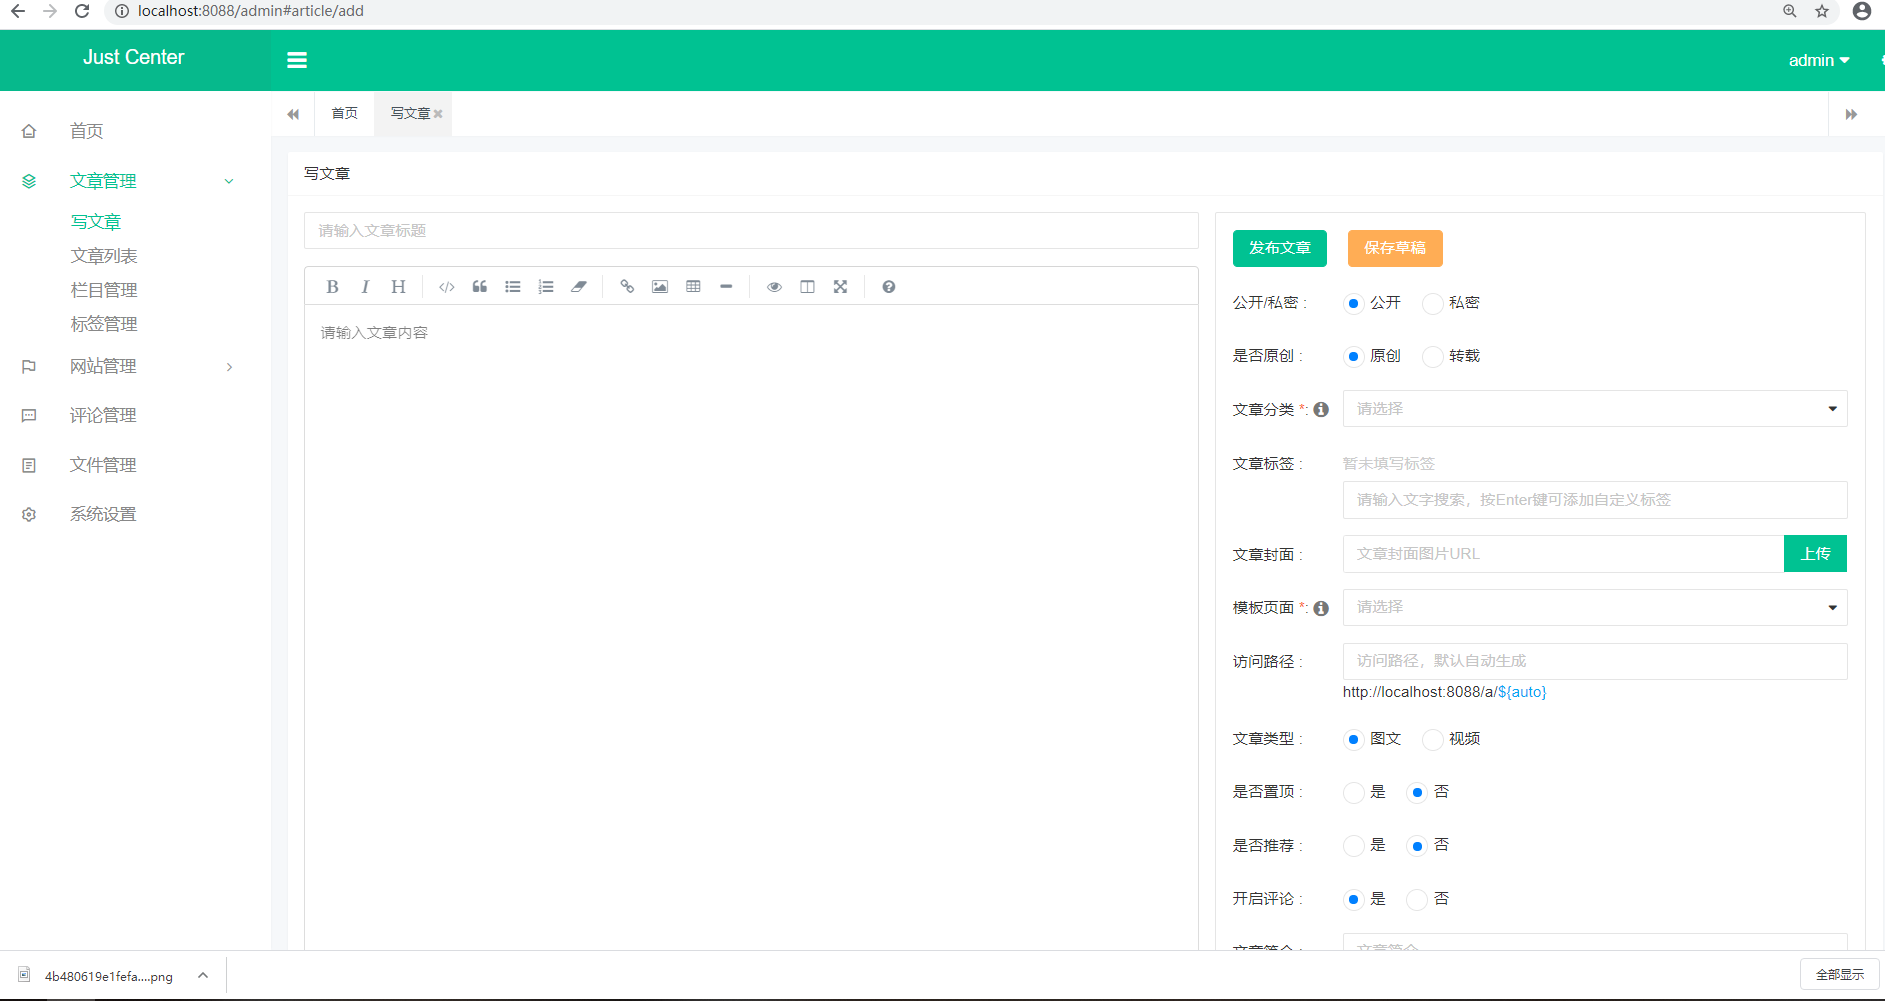1885x1001 pixels.
Task: Expand the 网站管理 sidebar menu
Action: click(103, 367)
